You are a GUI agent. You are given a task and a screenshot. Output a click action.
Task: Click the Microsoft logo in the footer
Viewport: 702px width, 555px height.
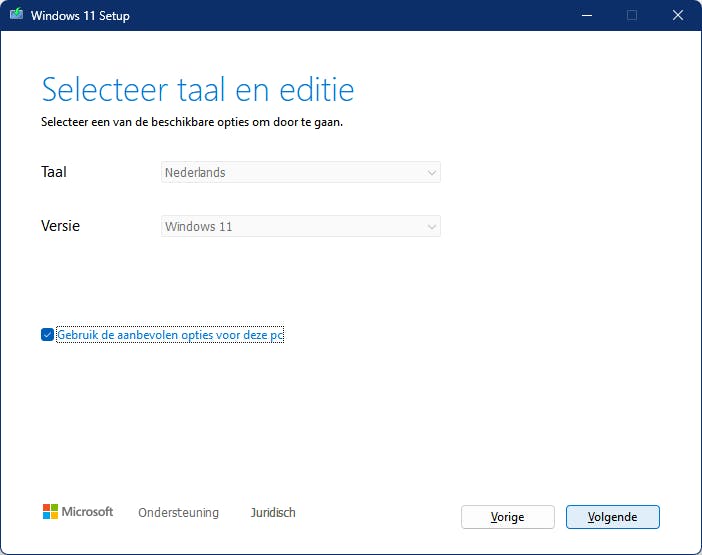point(78,512)
